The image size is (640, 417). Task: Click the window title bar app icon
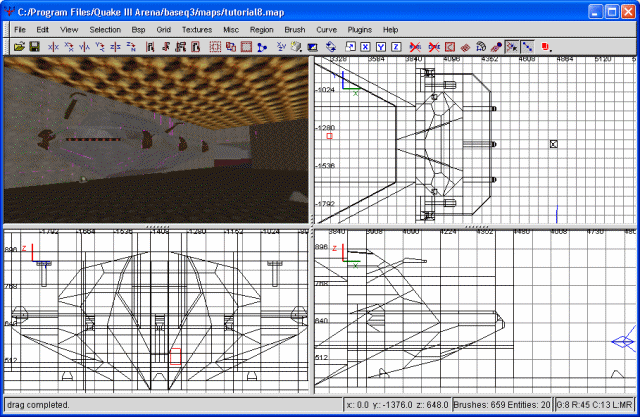[x=9, y=12]
